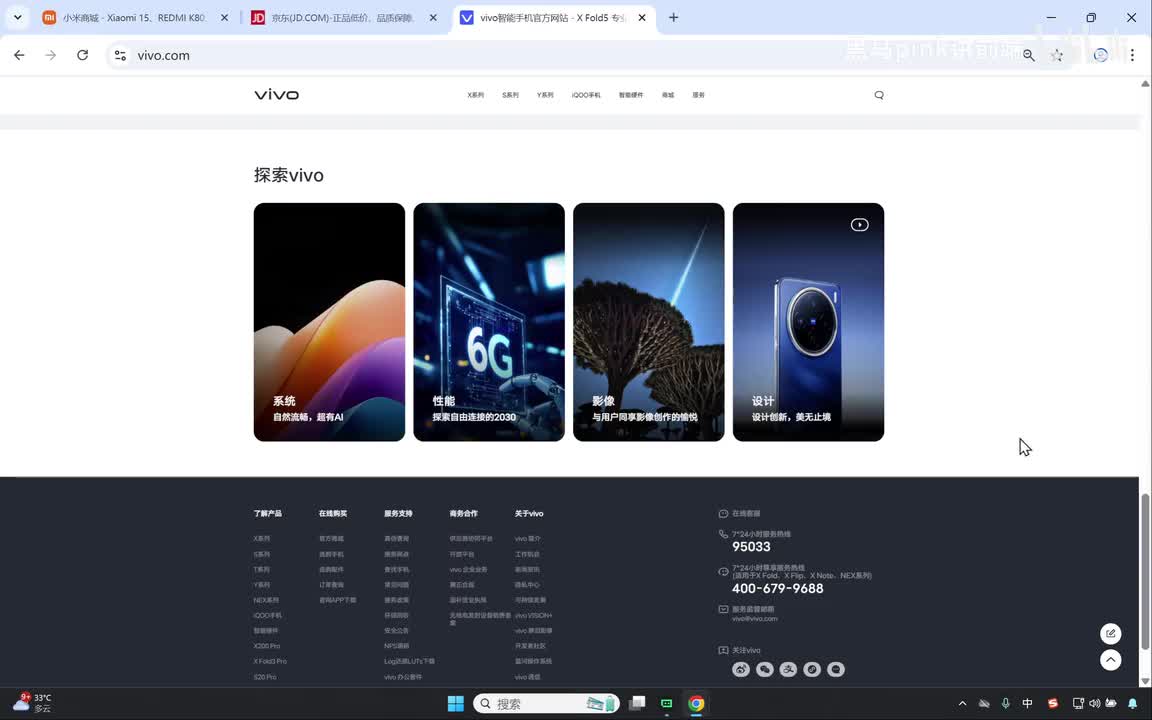Image resolution: width=1152 pixels, height=720 pixels.
Task: Open S系列 in the top navigation
Action: point(510,95)
